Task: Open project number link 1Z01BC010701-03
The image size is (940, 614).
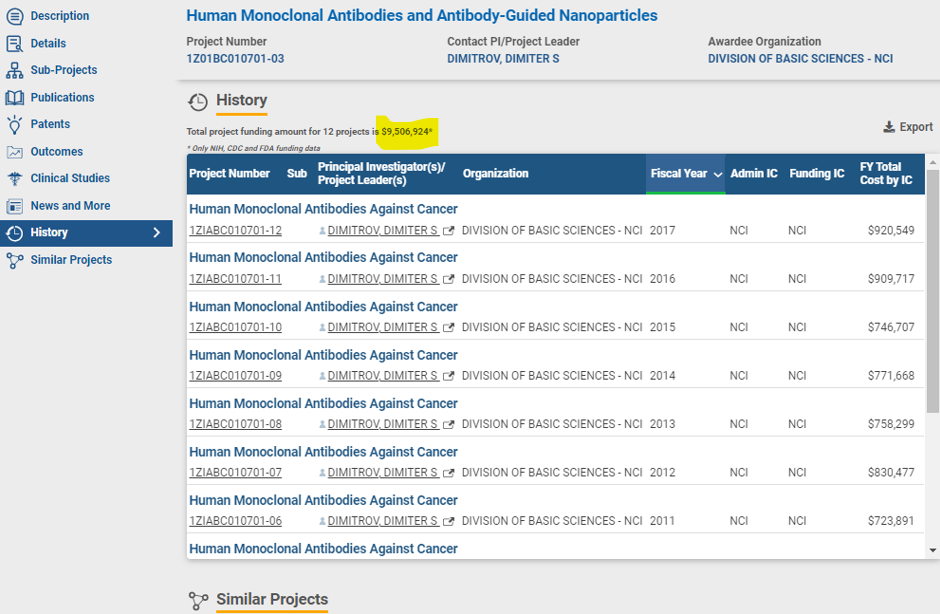Action: (235, 59)
